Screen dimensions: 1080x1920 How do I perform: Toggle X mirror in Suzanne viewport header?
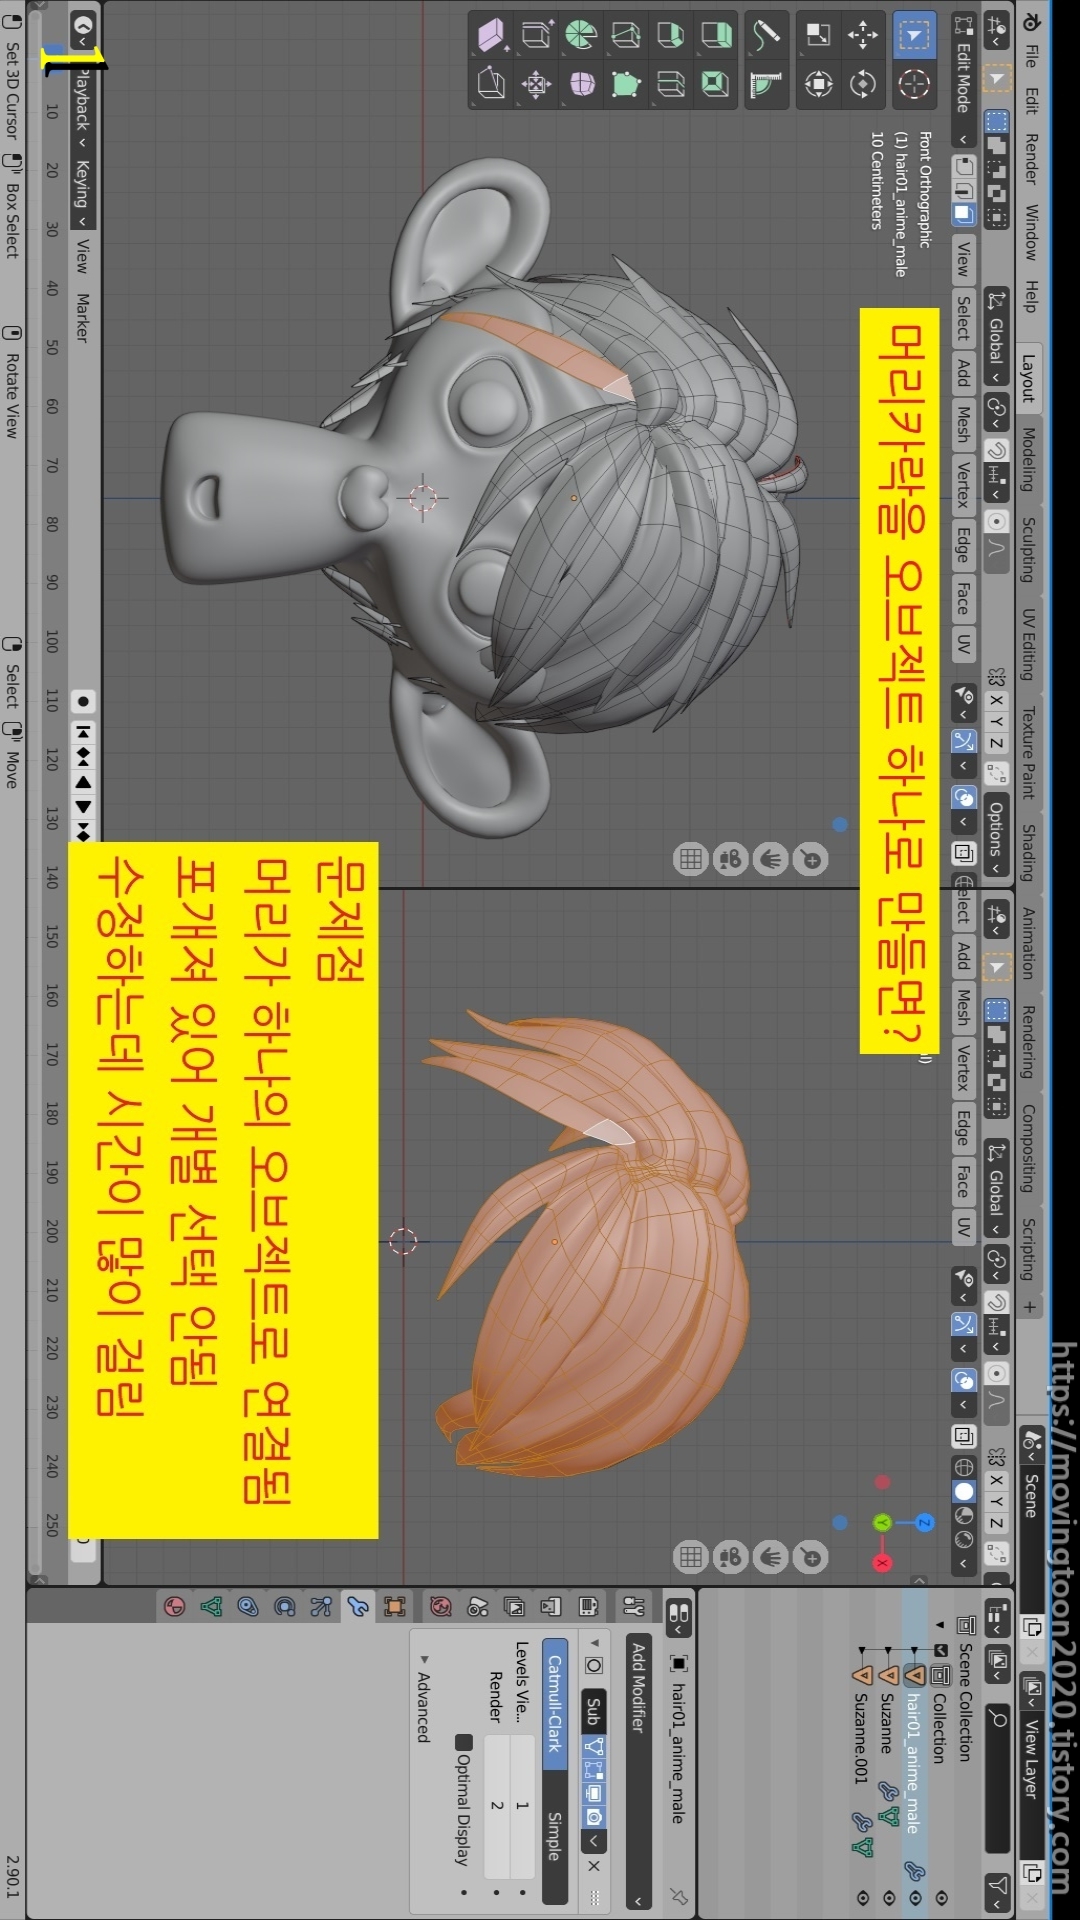(996, 700)
